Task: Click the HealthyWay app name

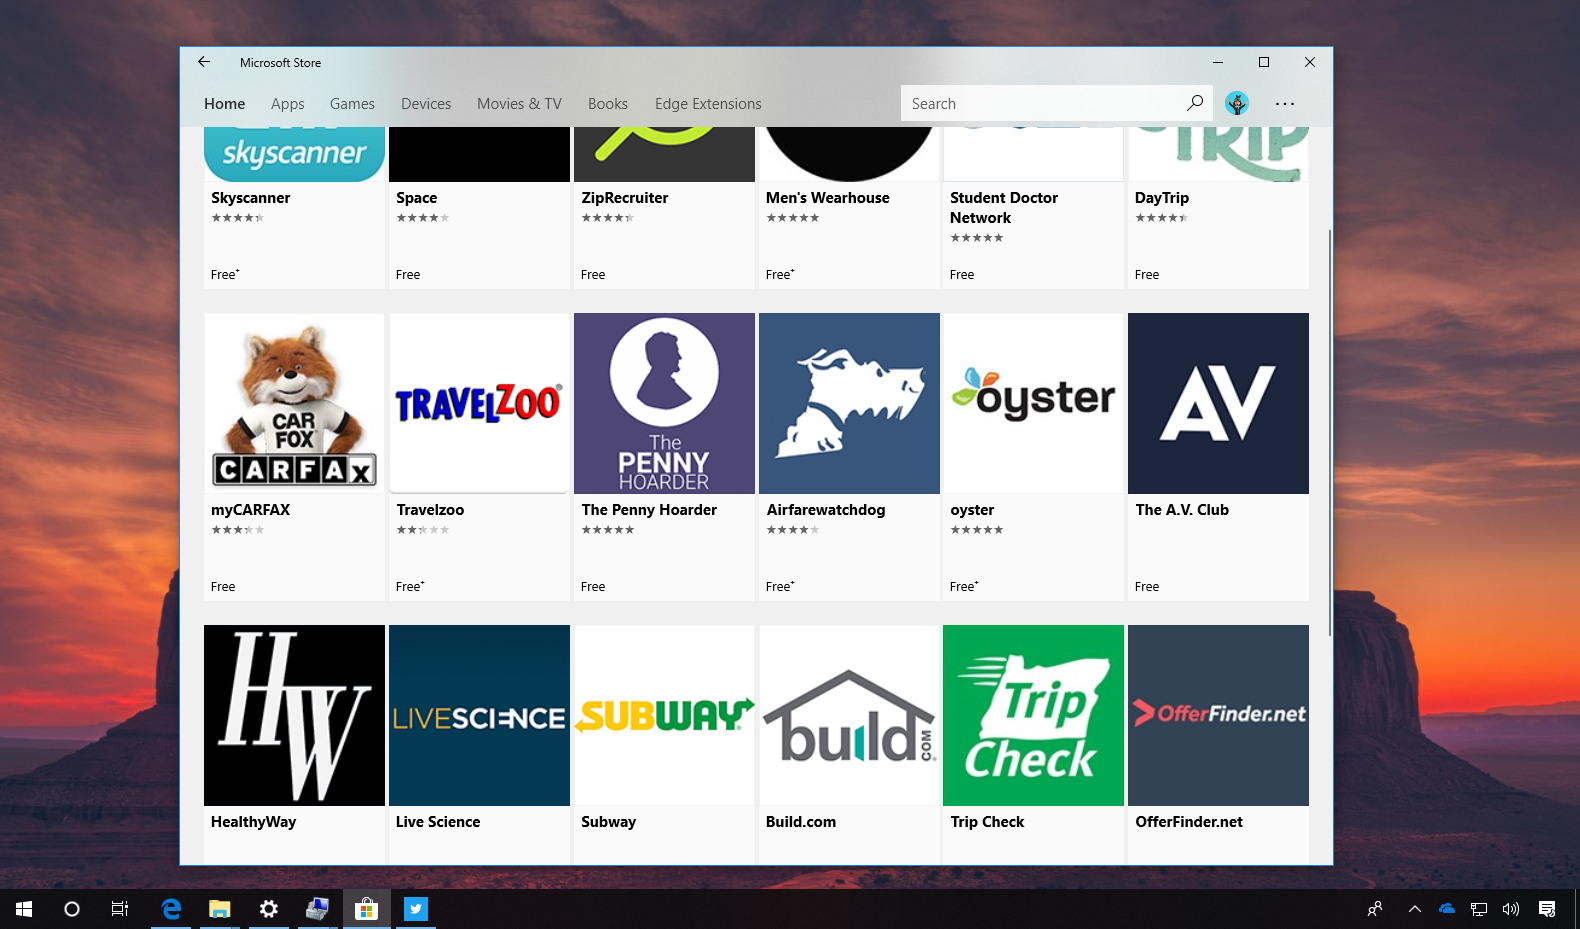Action: coord(253,822)
